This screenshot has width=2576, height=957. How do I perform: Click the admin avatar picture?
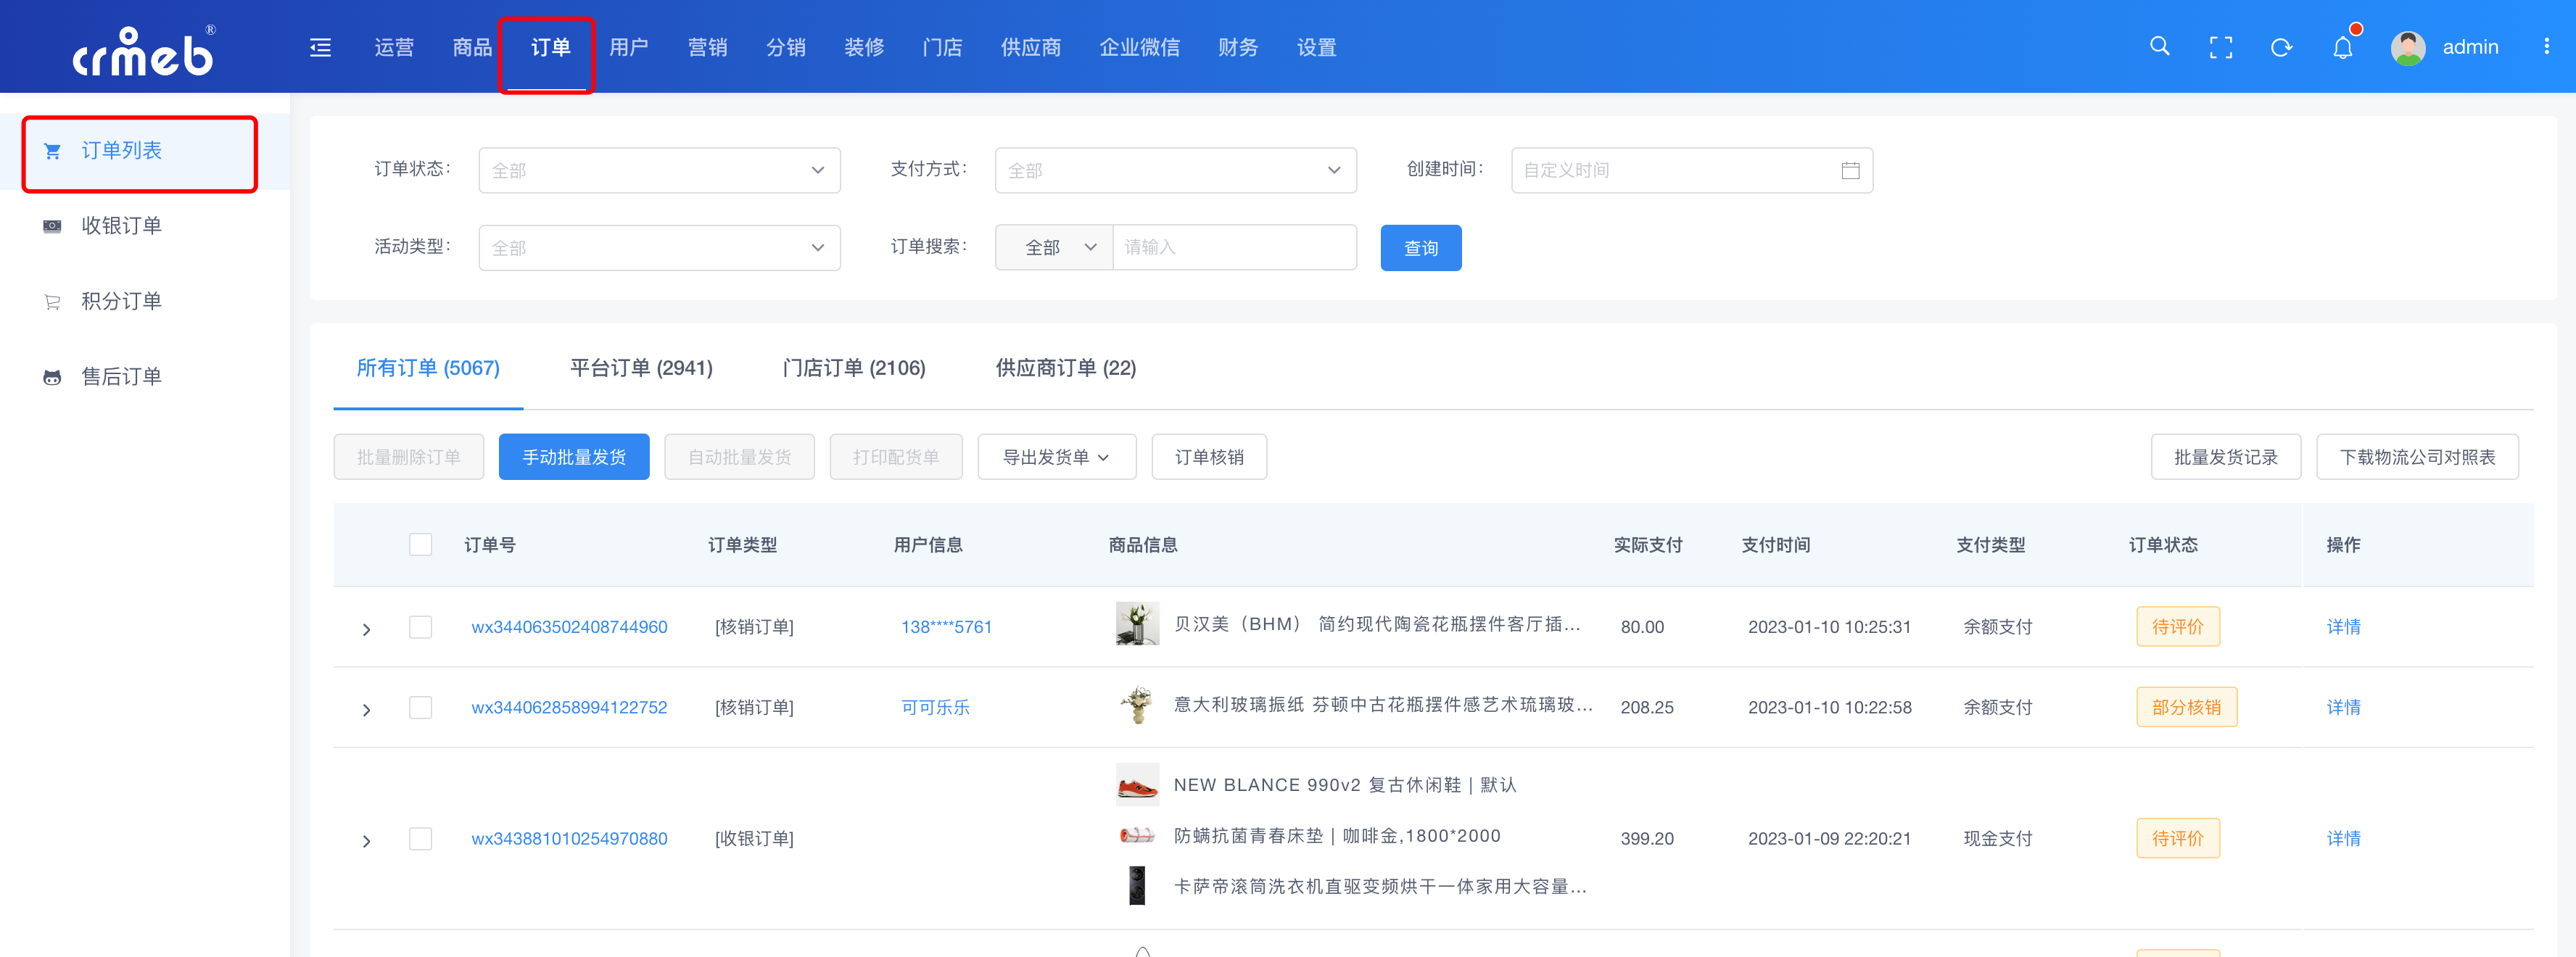(x=2407, y=47)
